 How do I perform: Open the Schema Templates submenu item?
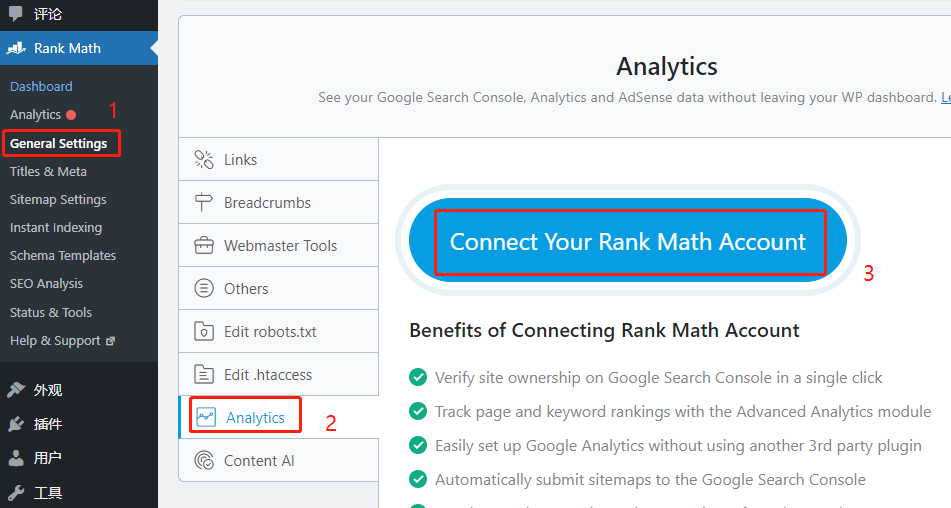pos(63,256)
